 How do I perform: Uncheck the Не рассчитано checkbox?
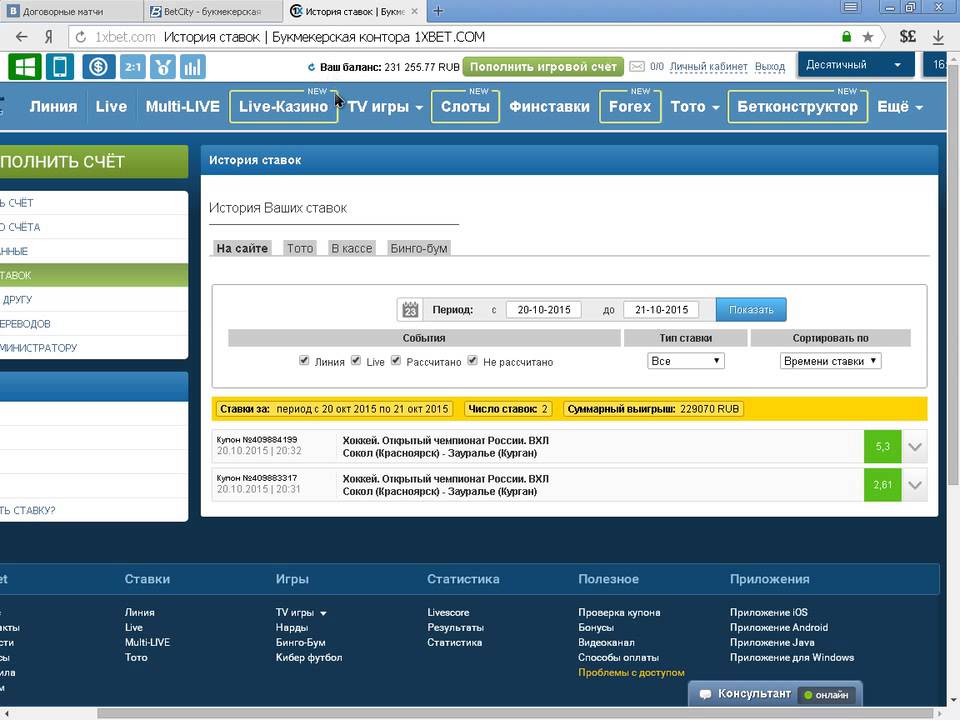point(472,361)
